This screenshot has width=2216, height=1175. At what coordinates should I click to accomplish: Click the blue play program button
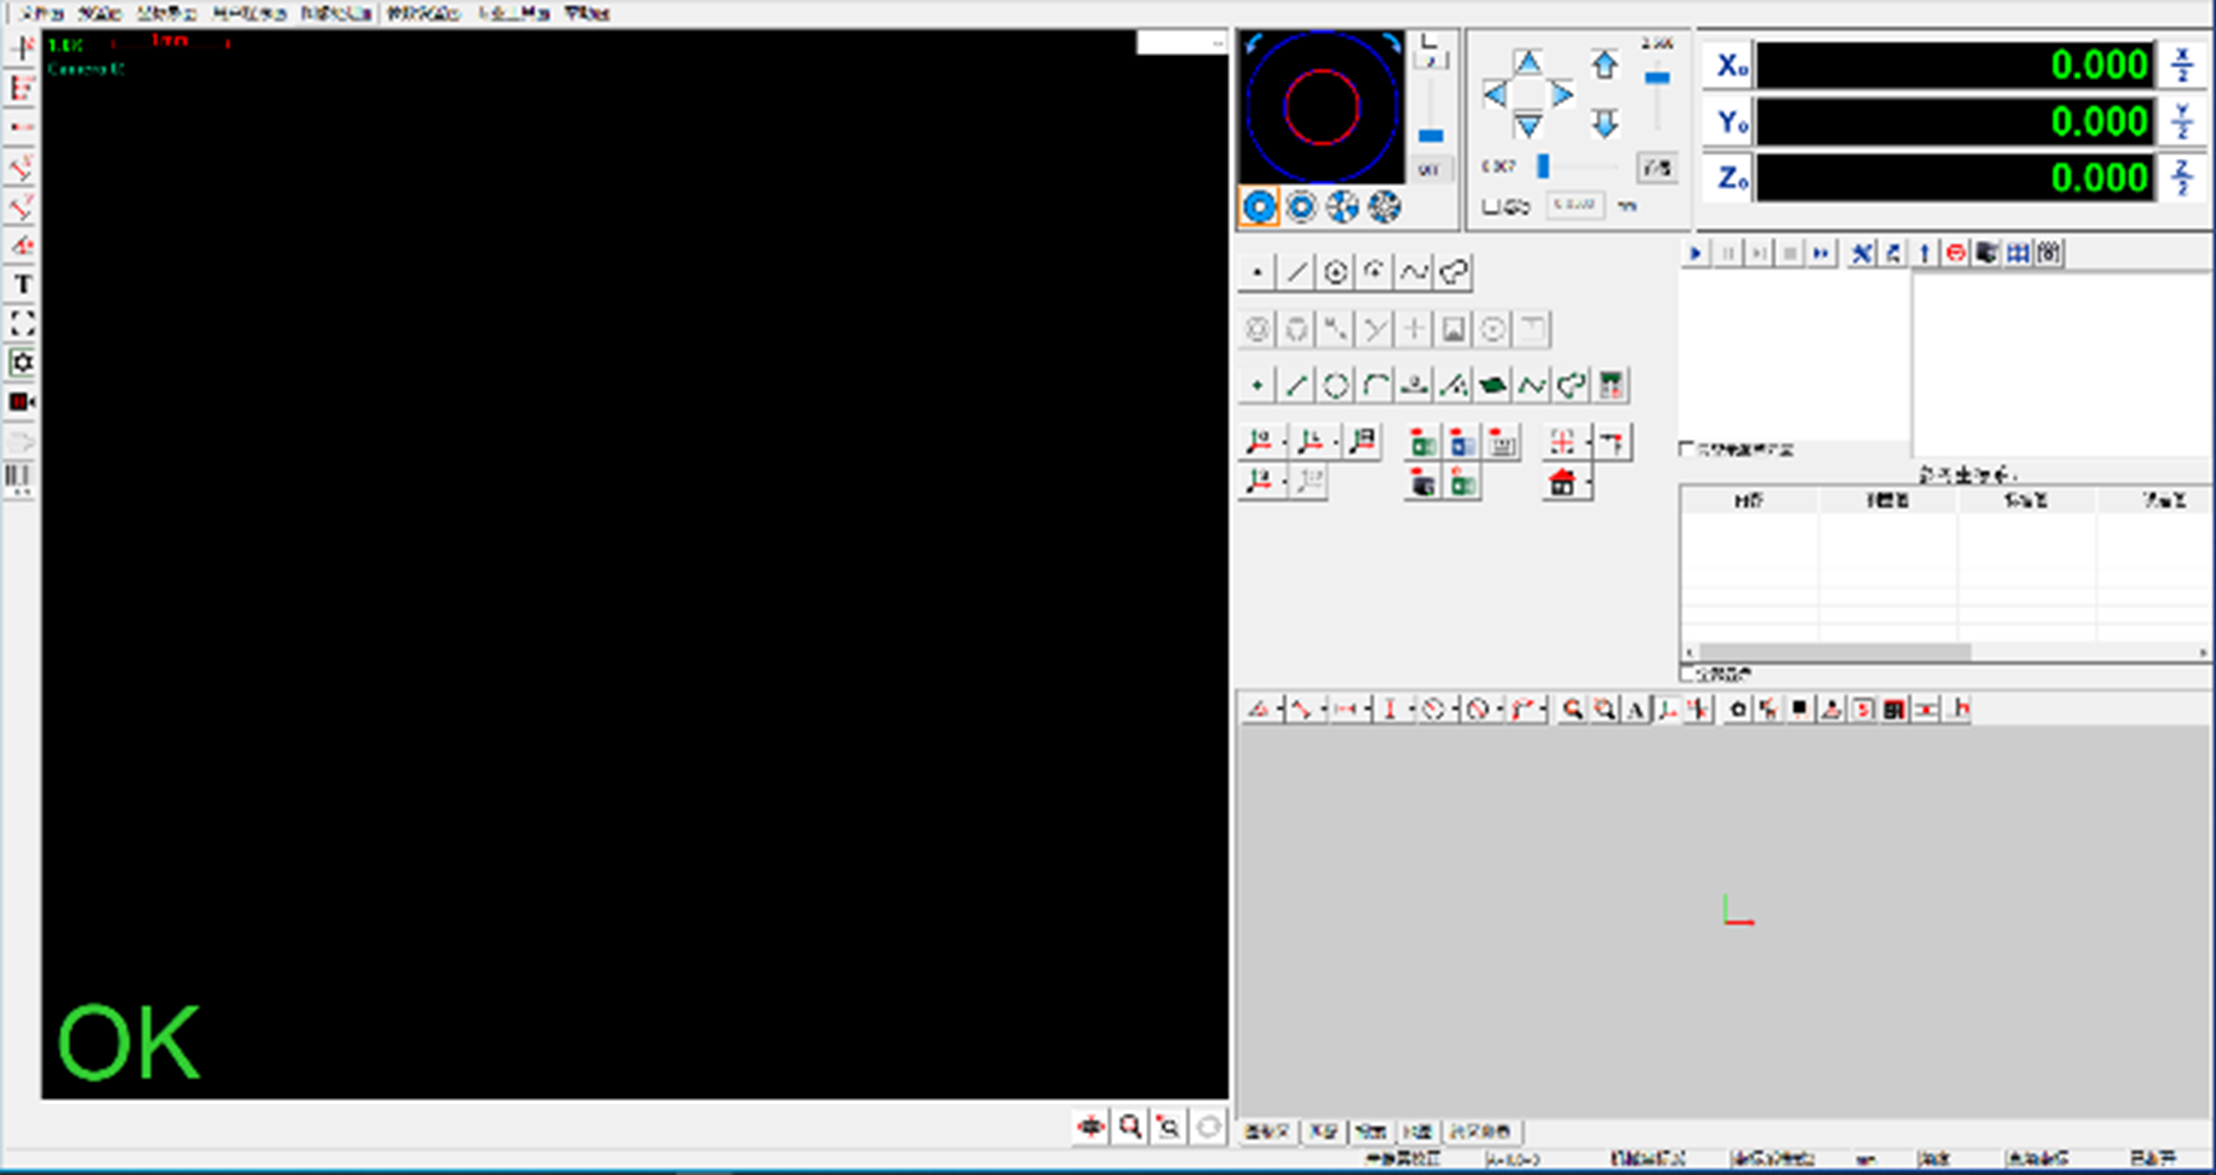1696,254
